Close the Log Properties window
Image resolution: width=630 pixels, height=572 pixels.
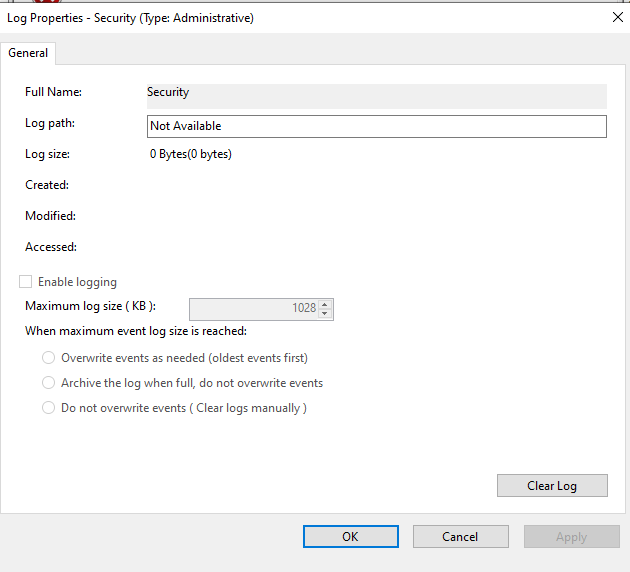tap(615, 17)
